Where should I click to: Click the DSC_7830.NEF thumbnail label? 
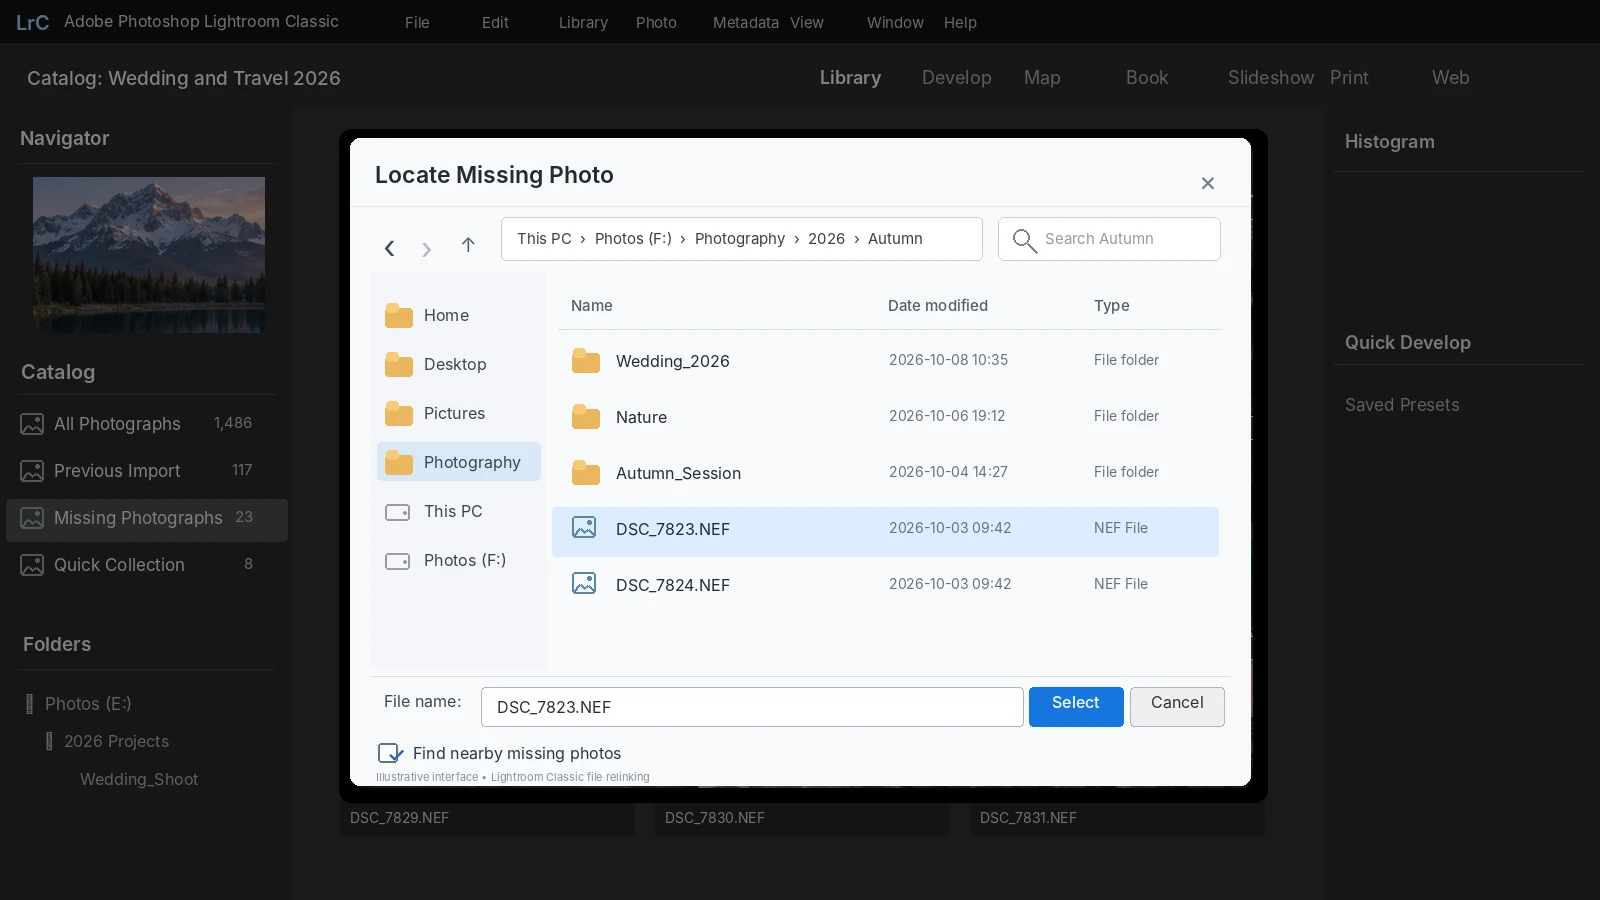click(715, 818)
